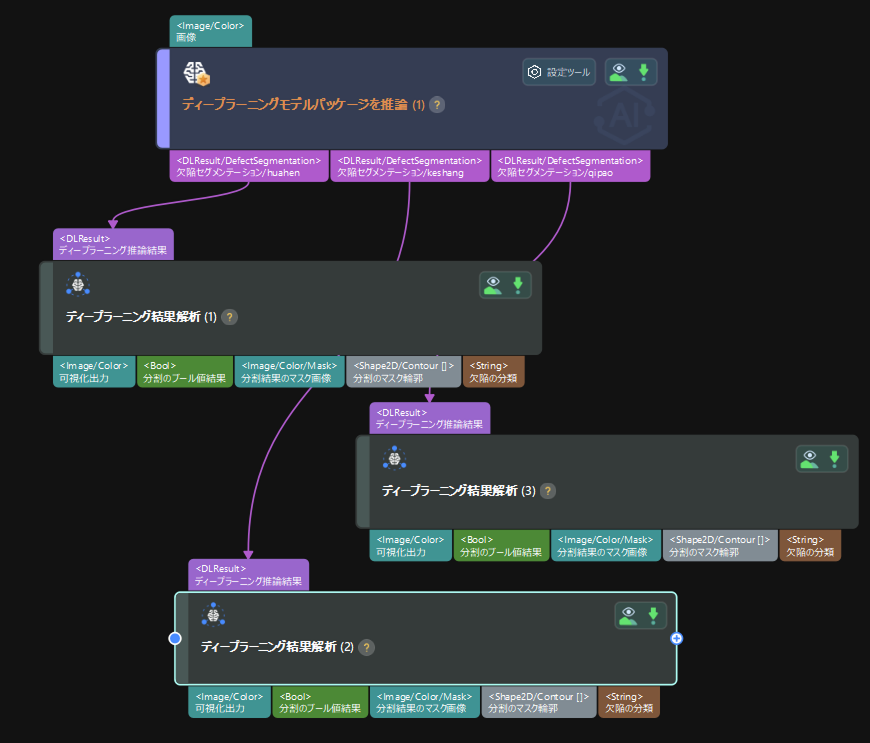Toggle visualization eye on ディープラーニング結果解析 (3)
This screenshot has width=870, height=743.
coord(810,459)
